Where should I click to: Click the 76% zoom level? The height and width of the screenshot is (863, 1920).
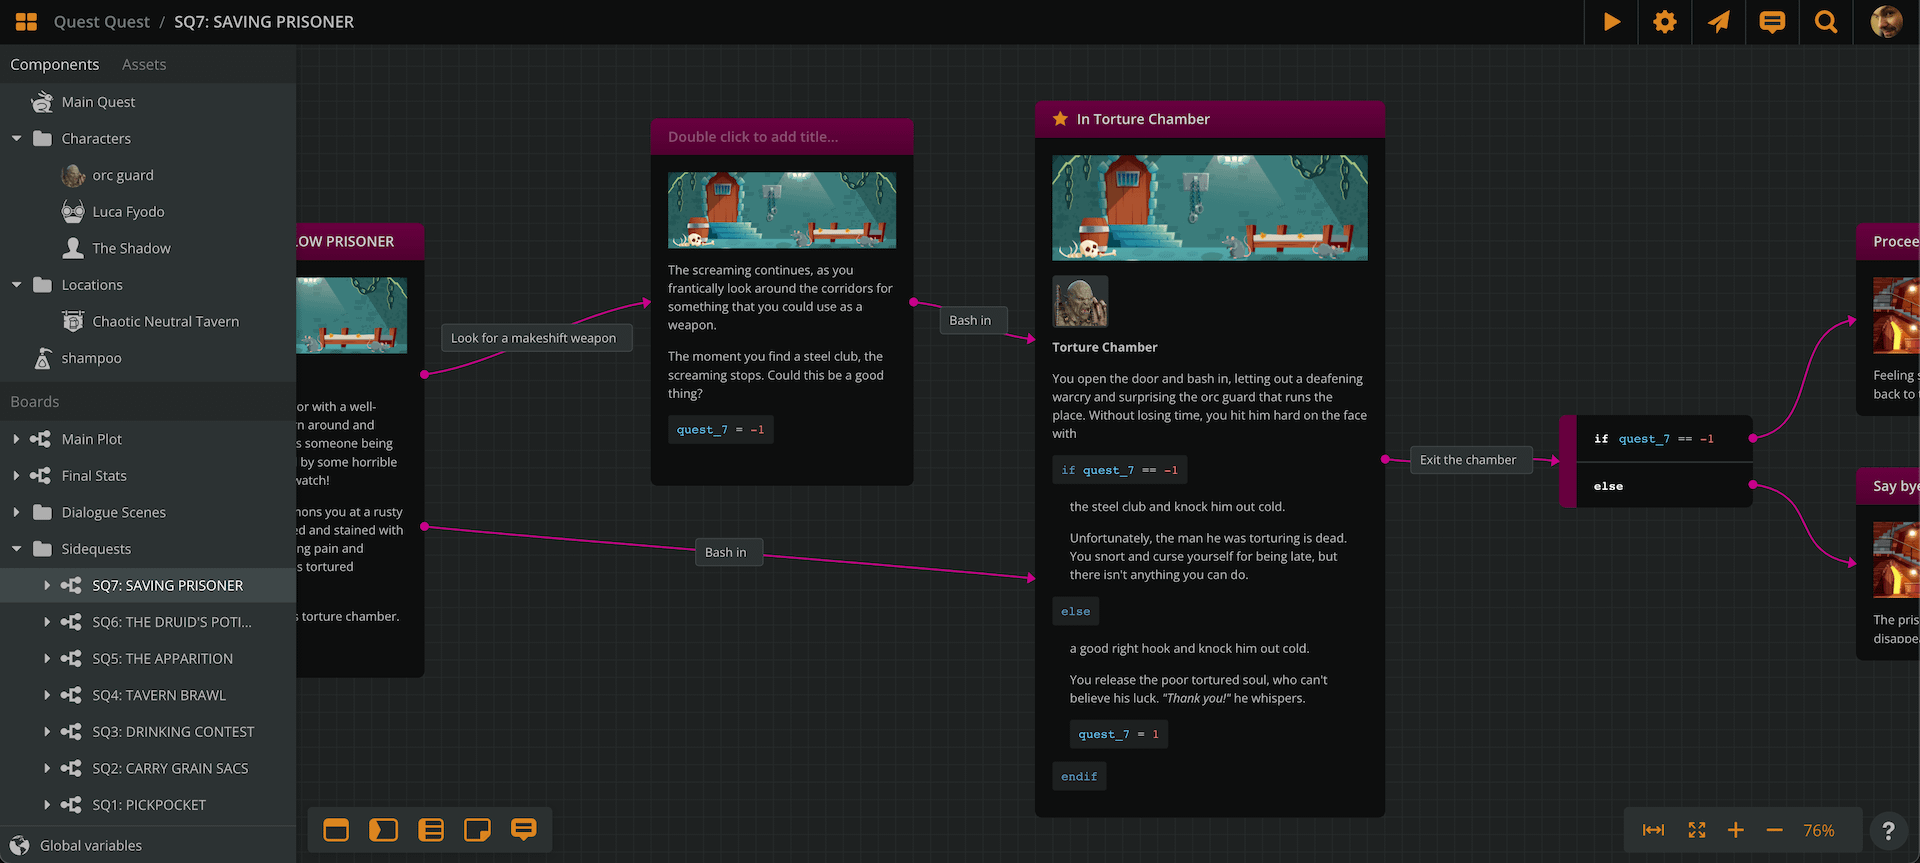[1818, 831]
